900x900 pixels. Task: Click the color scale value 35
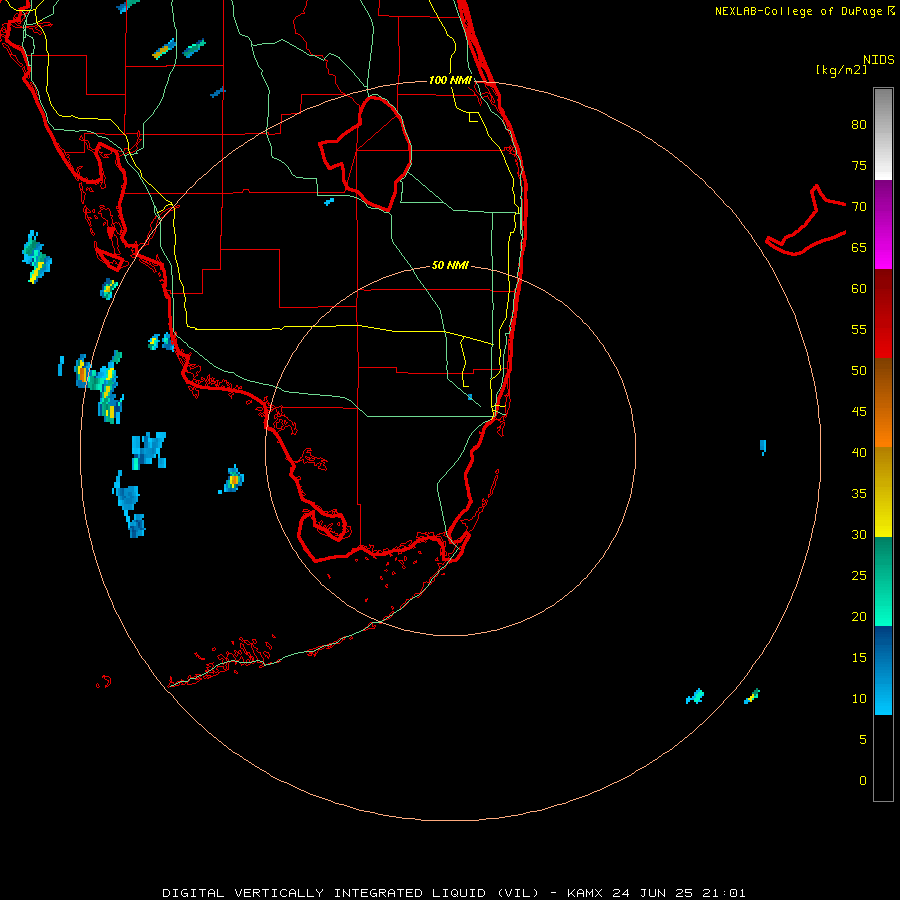tap(859, 494)
